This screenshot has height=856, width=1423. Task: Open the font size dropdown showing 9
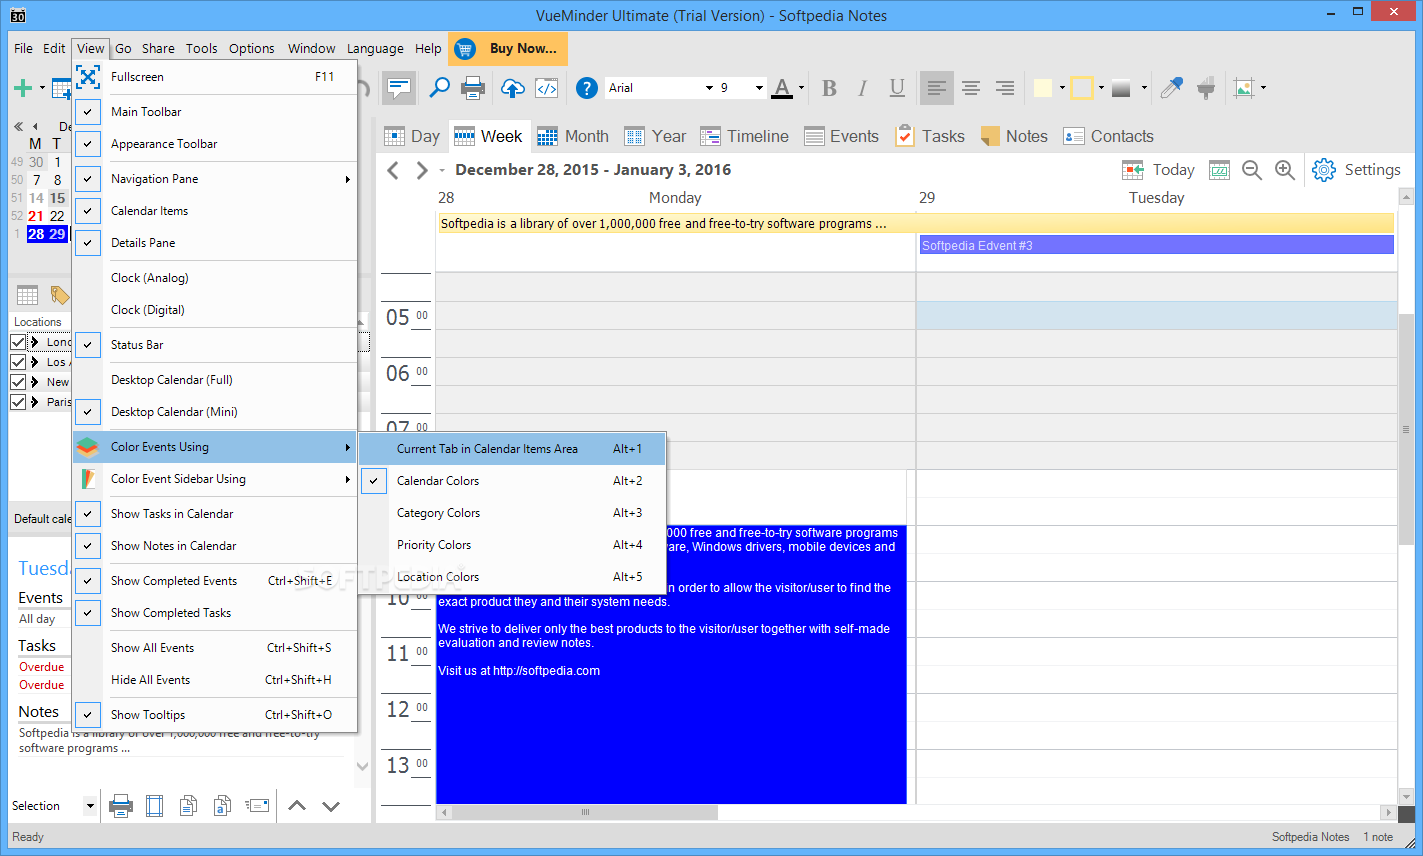click(759, 88)
